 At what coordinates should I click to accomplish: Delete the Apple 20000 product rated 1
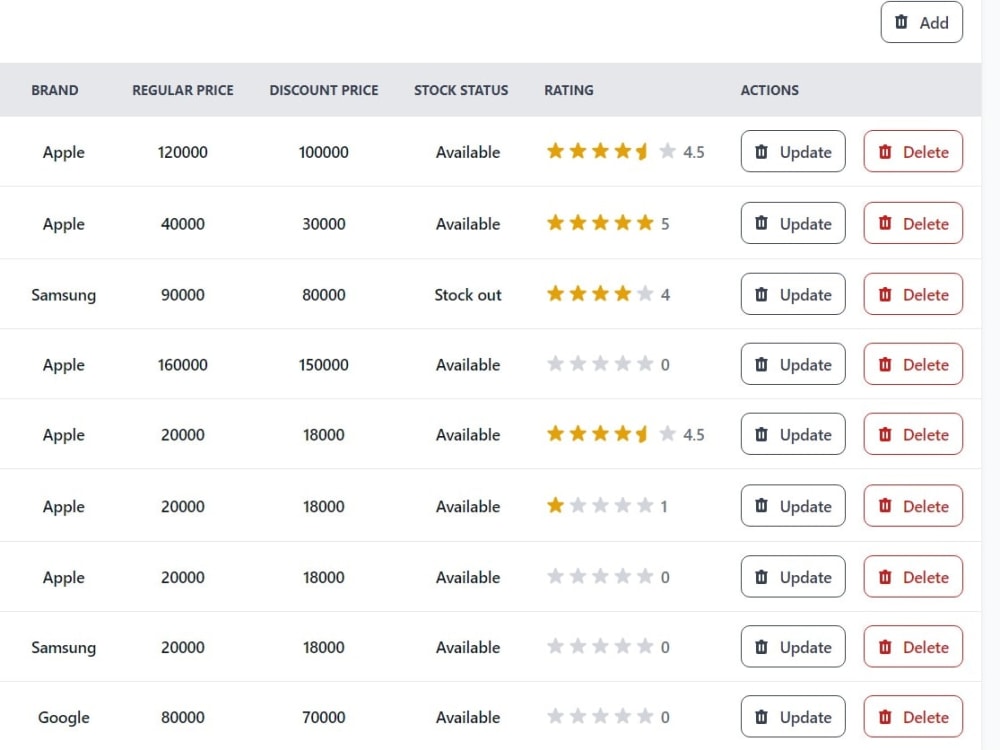[913, 506]
